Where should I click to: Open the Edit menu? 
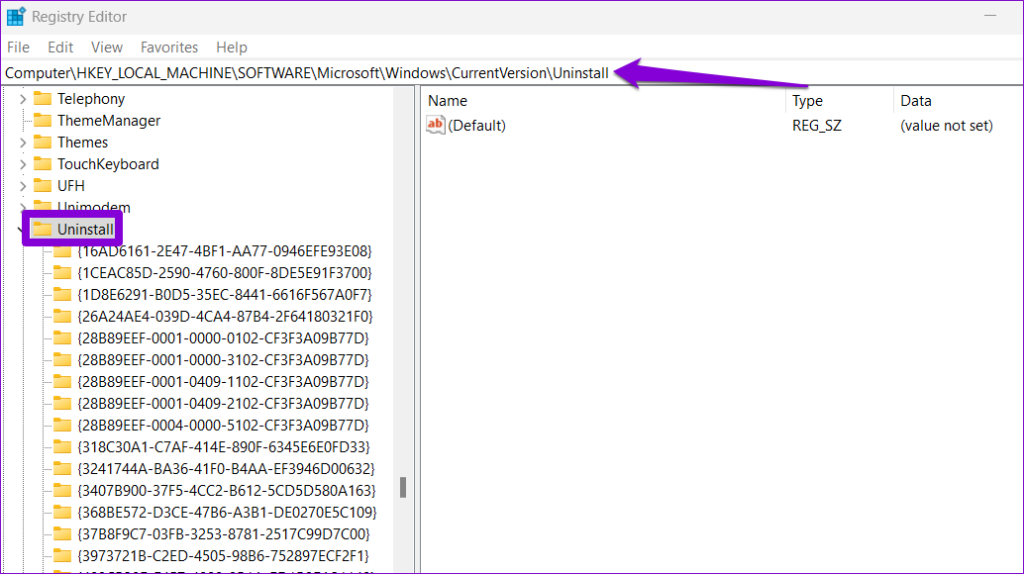tap(60, 47)
